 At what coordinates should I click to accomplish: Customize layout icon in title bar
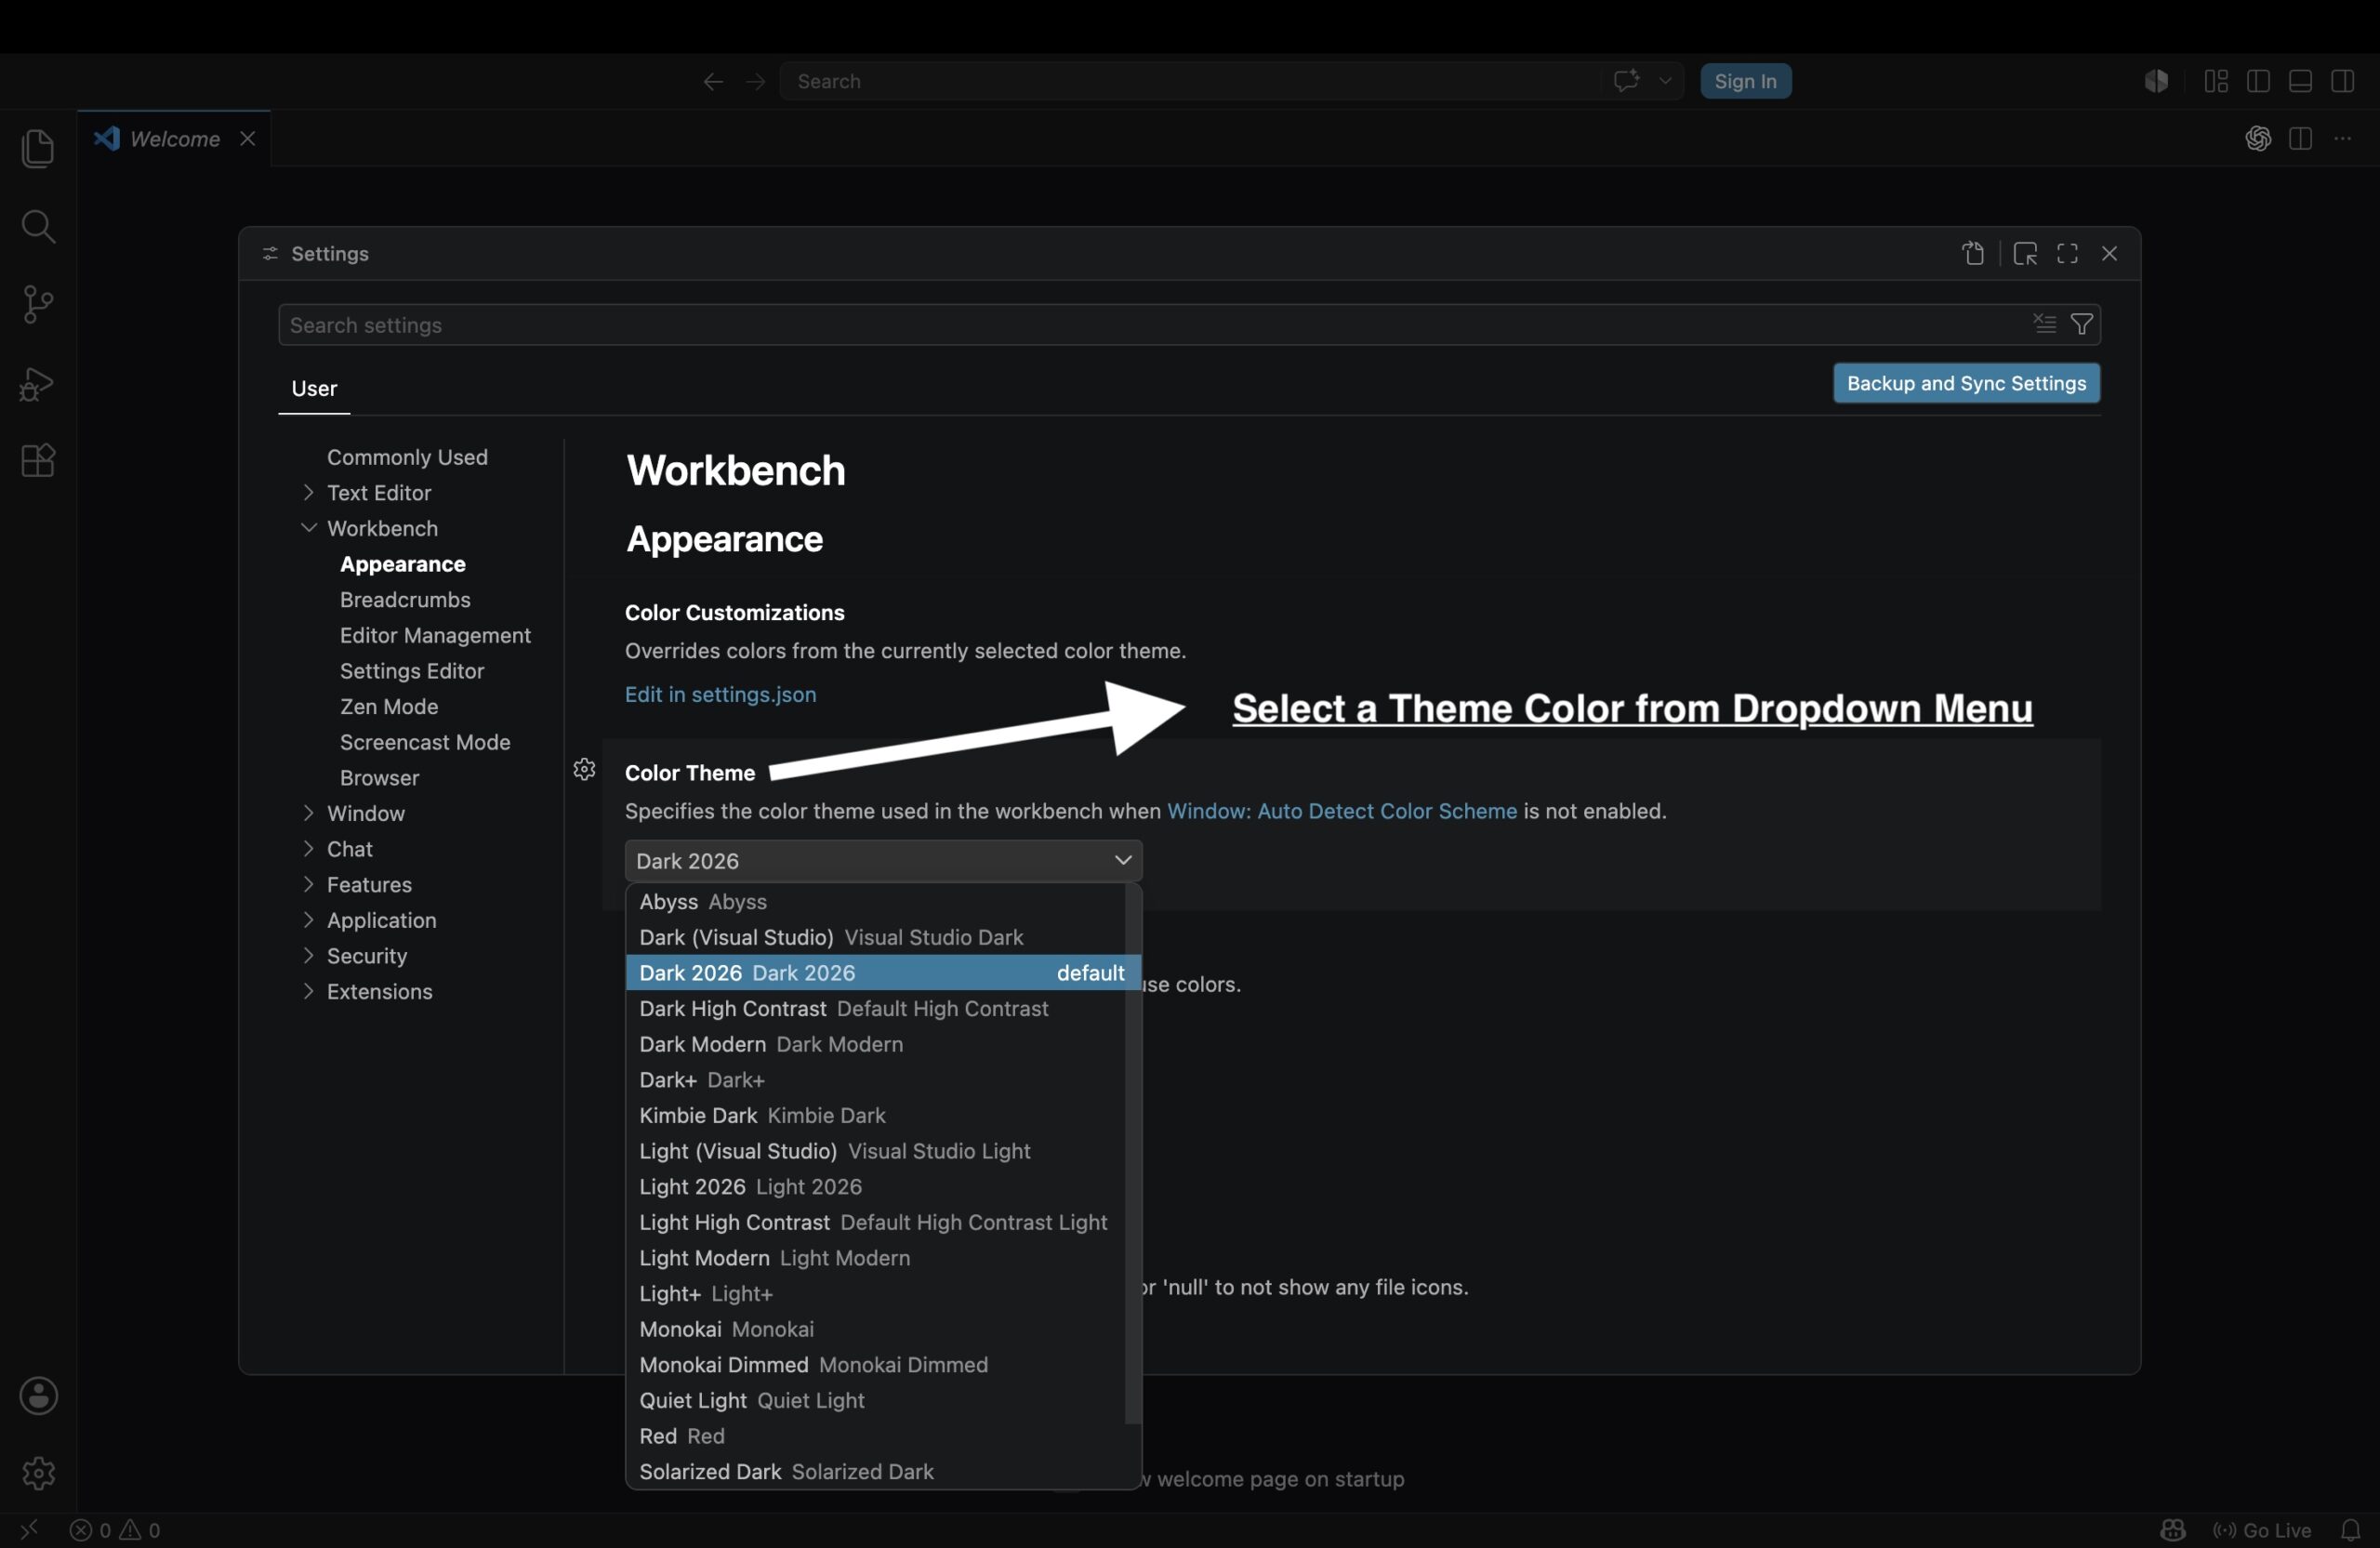[x=2216, y=81]
